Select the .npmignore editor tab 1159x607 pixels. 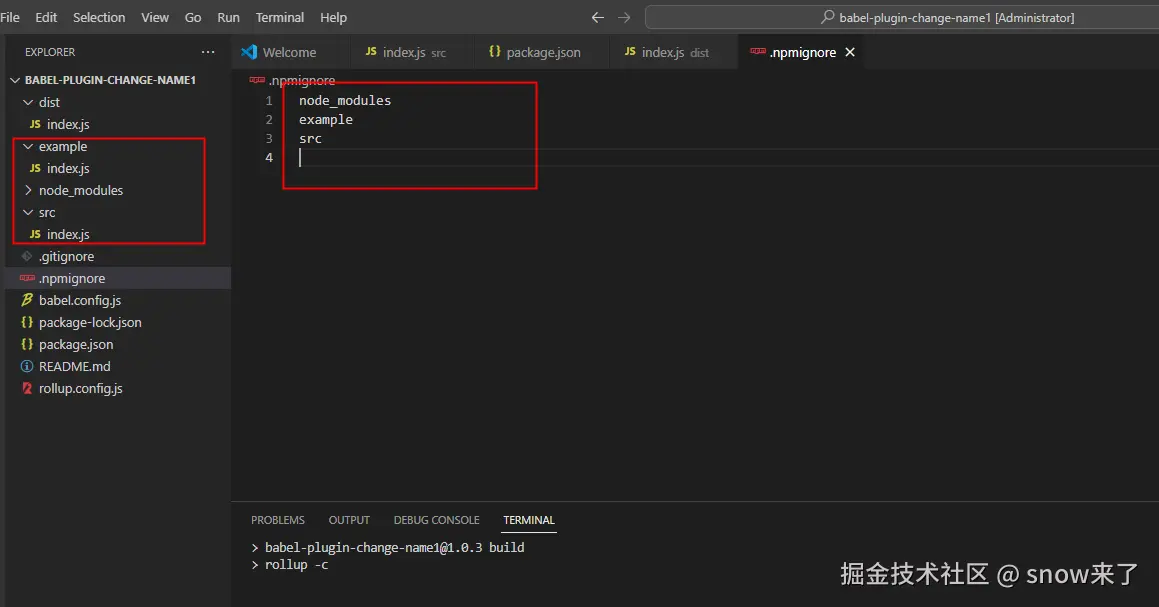point(802,52)
